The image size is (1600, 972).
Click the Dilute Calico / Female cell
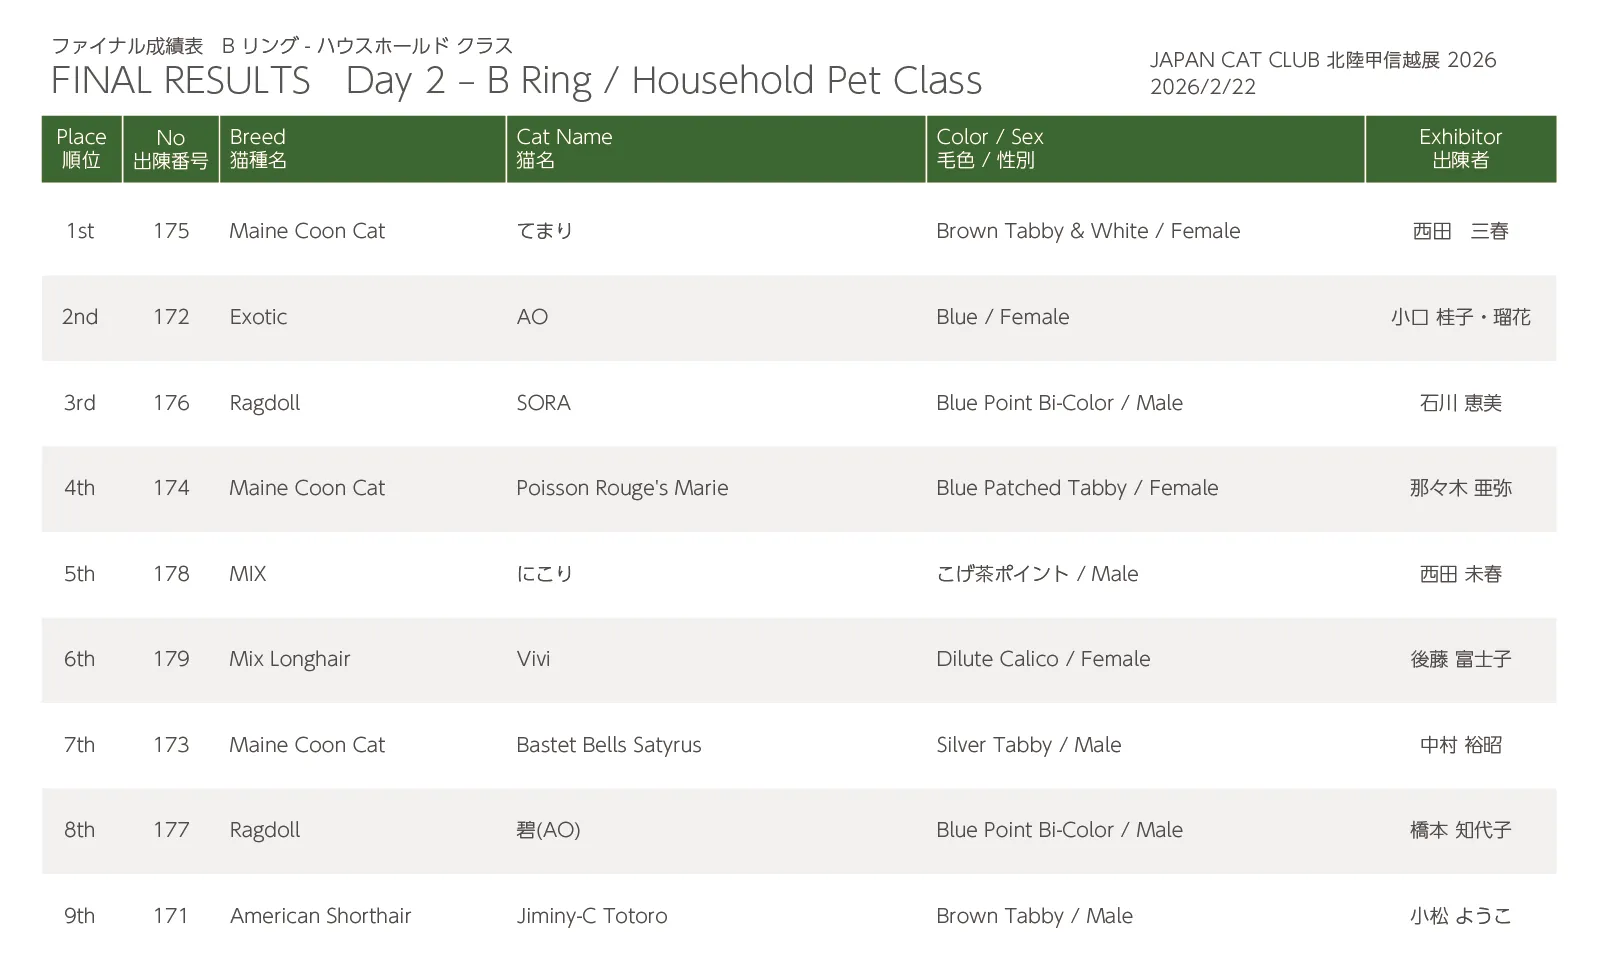(x=1043, y=659)
